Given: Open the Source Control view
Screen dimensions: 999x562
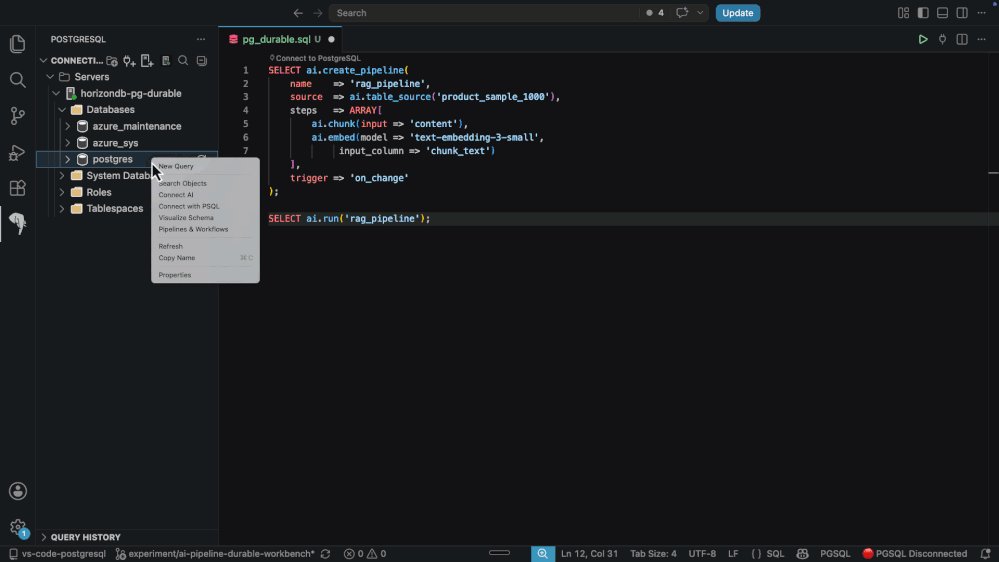Looking at the screenshot, I should [18, 116].
